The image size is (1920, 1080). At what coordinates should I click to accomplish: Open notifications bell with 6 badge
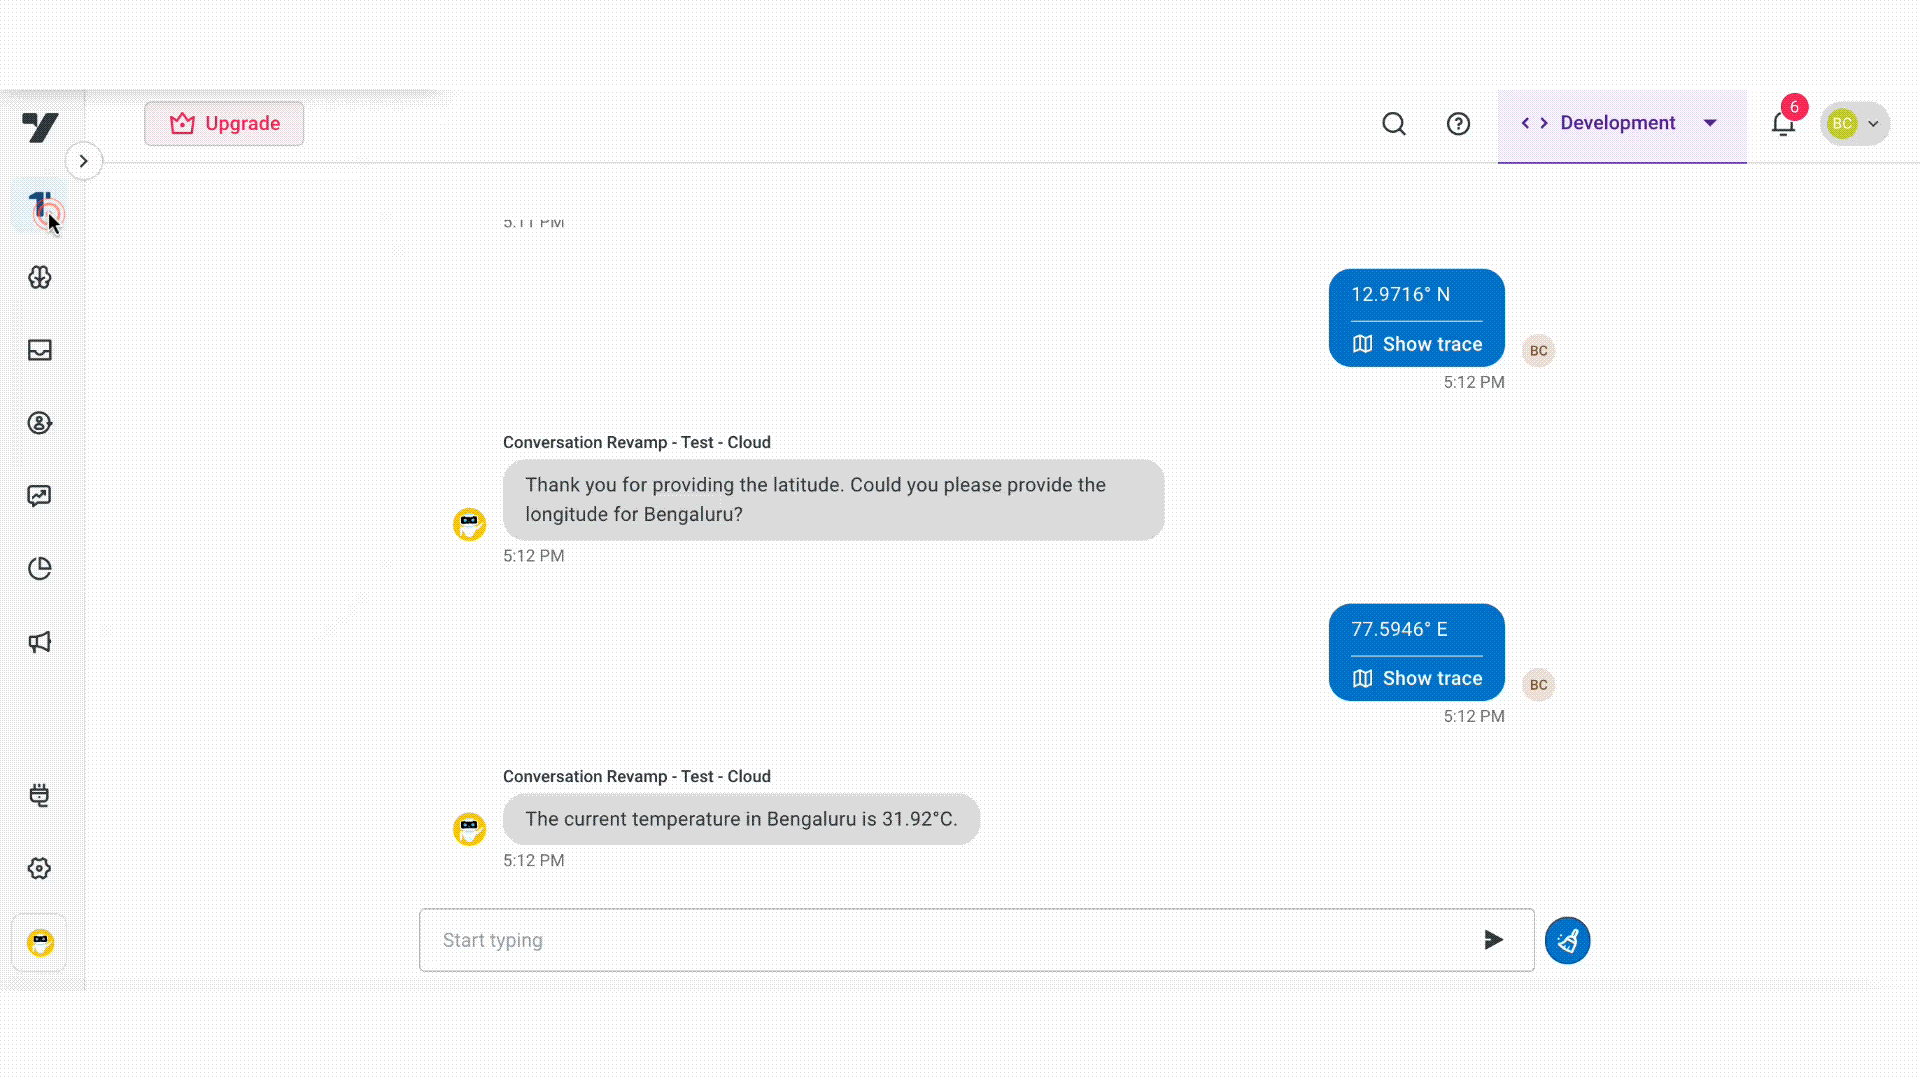click(1783, 124)
